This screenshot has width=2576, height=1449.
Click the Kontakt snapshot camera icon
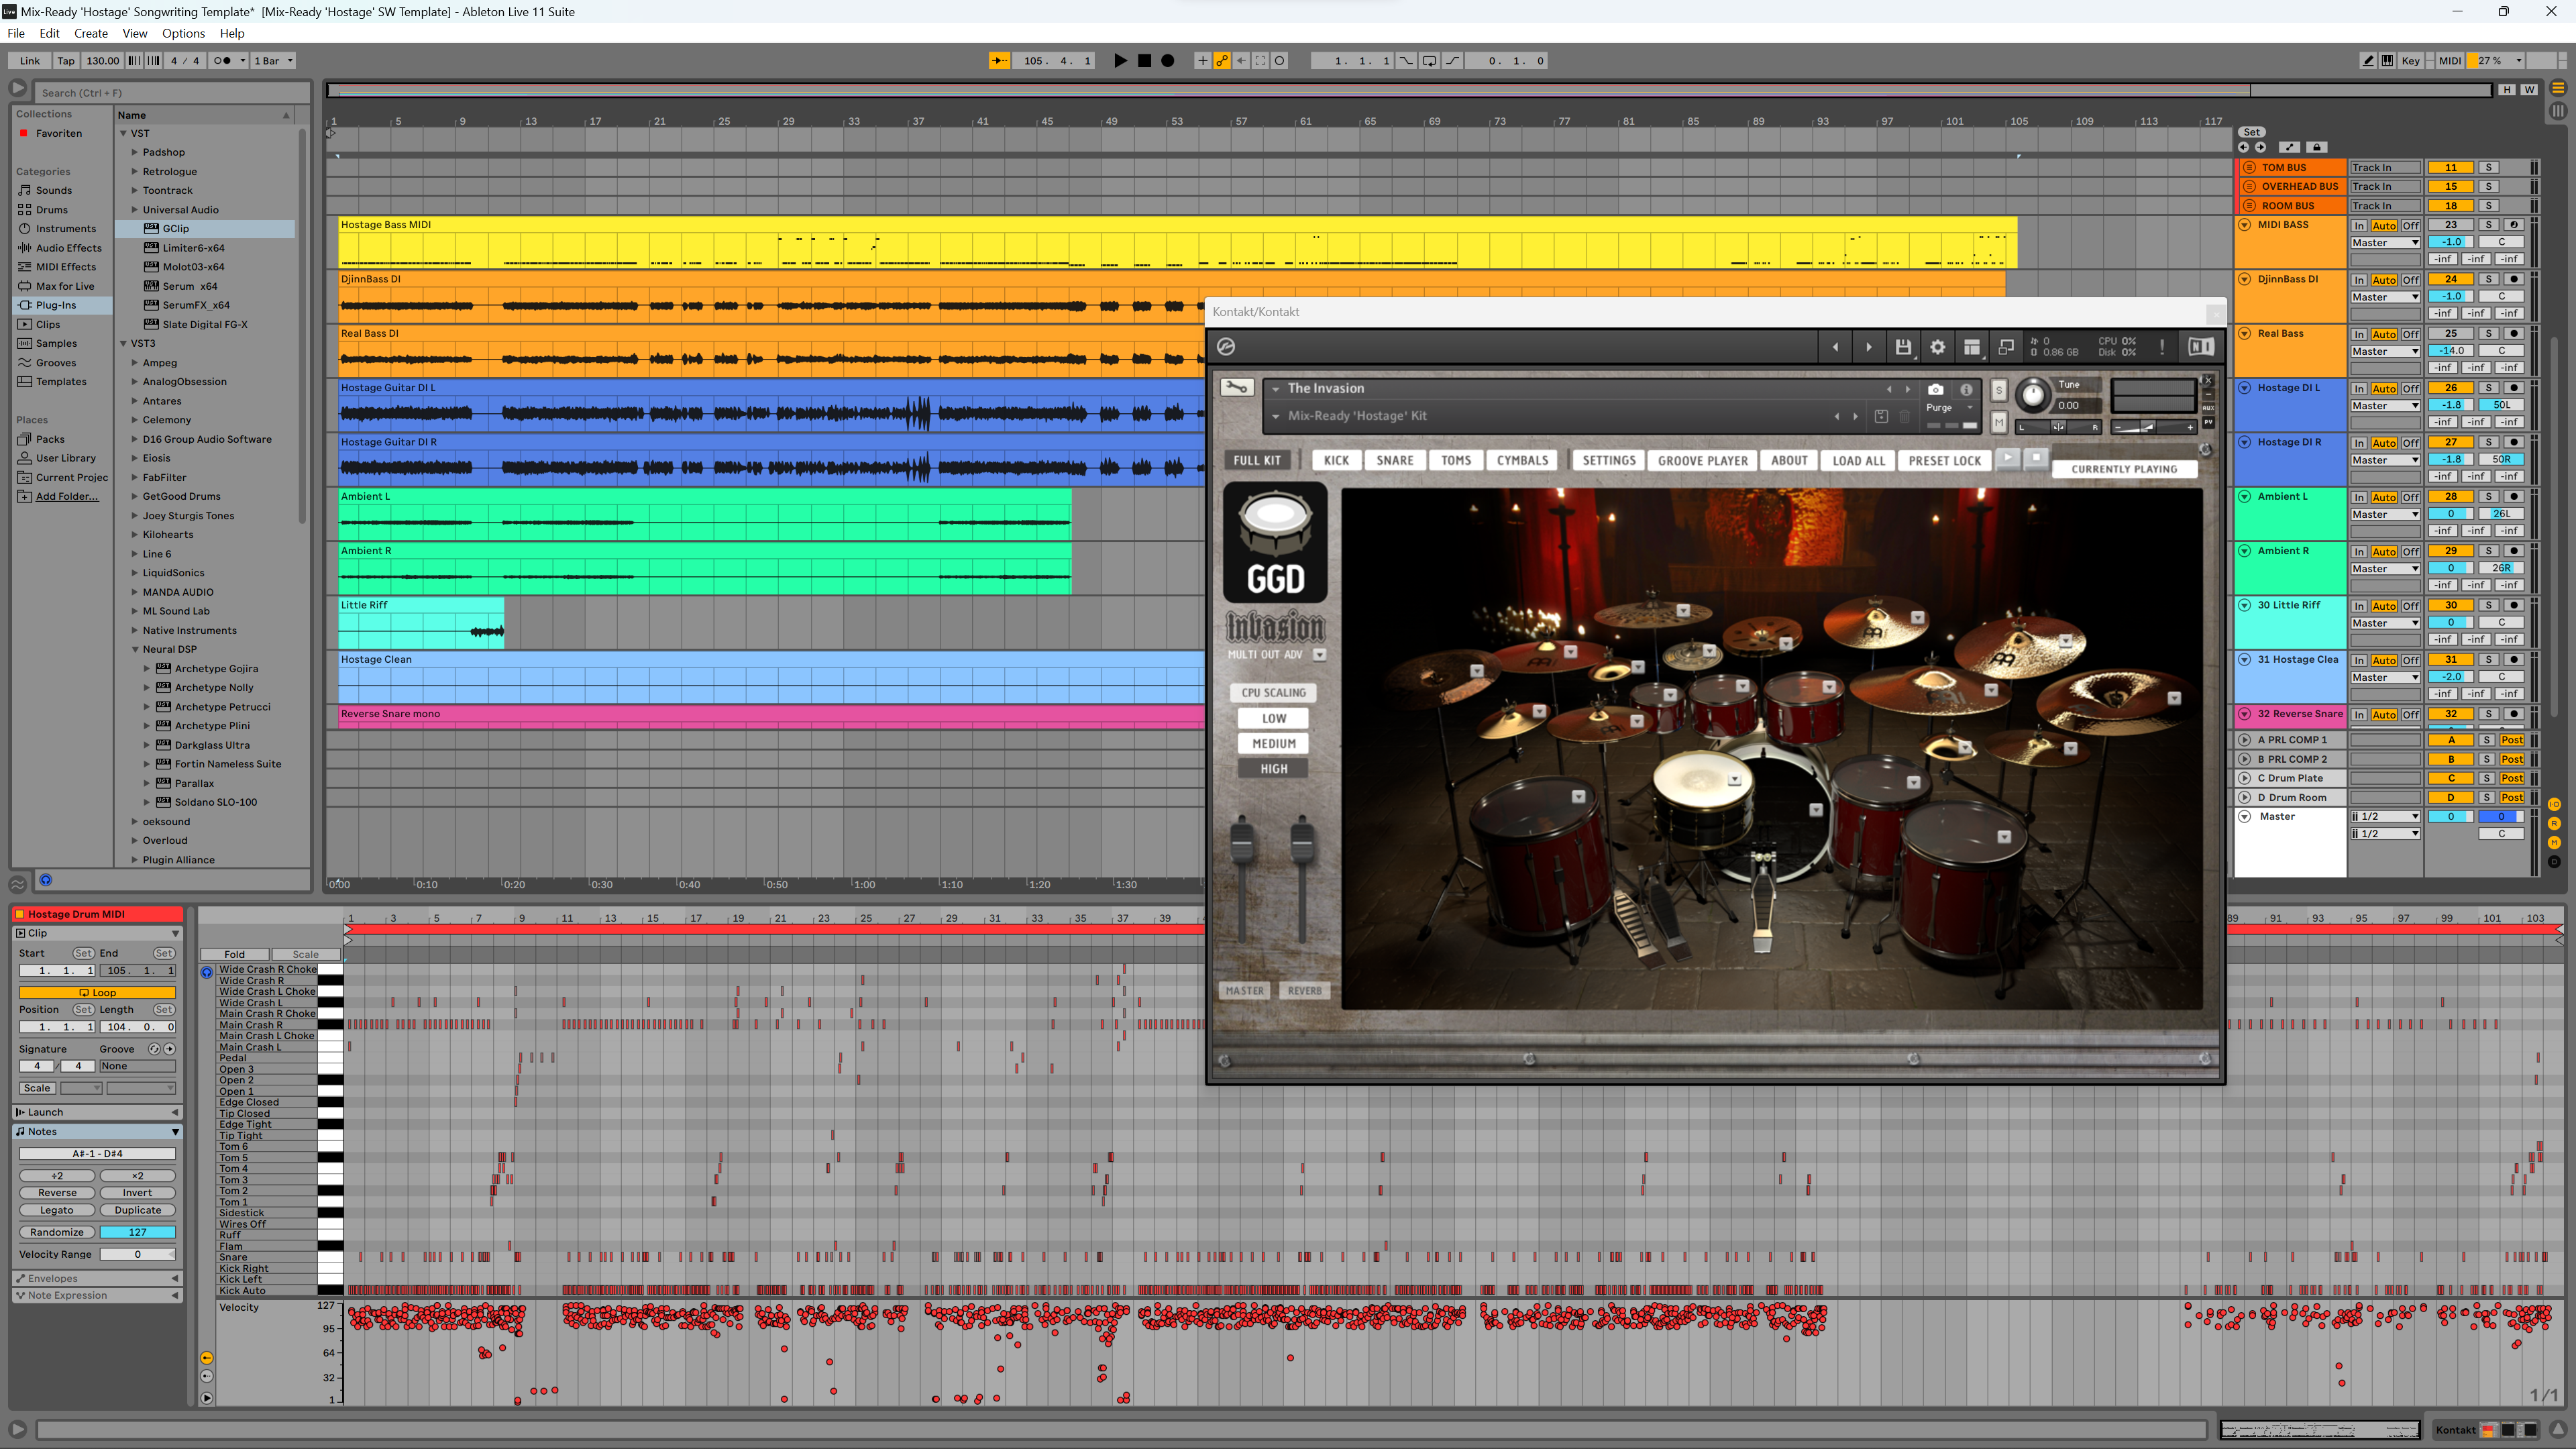(x=1936, y=390)
